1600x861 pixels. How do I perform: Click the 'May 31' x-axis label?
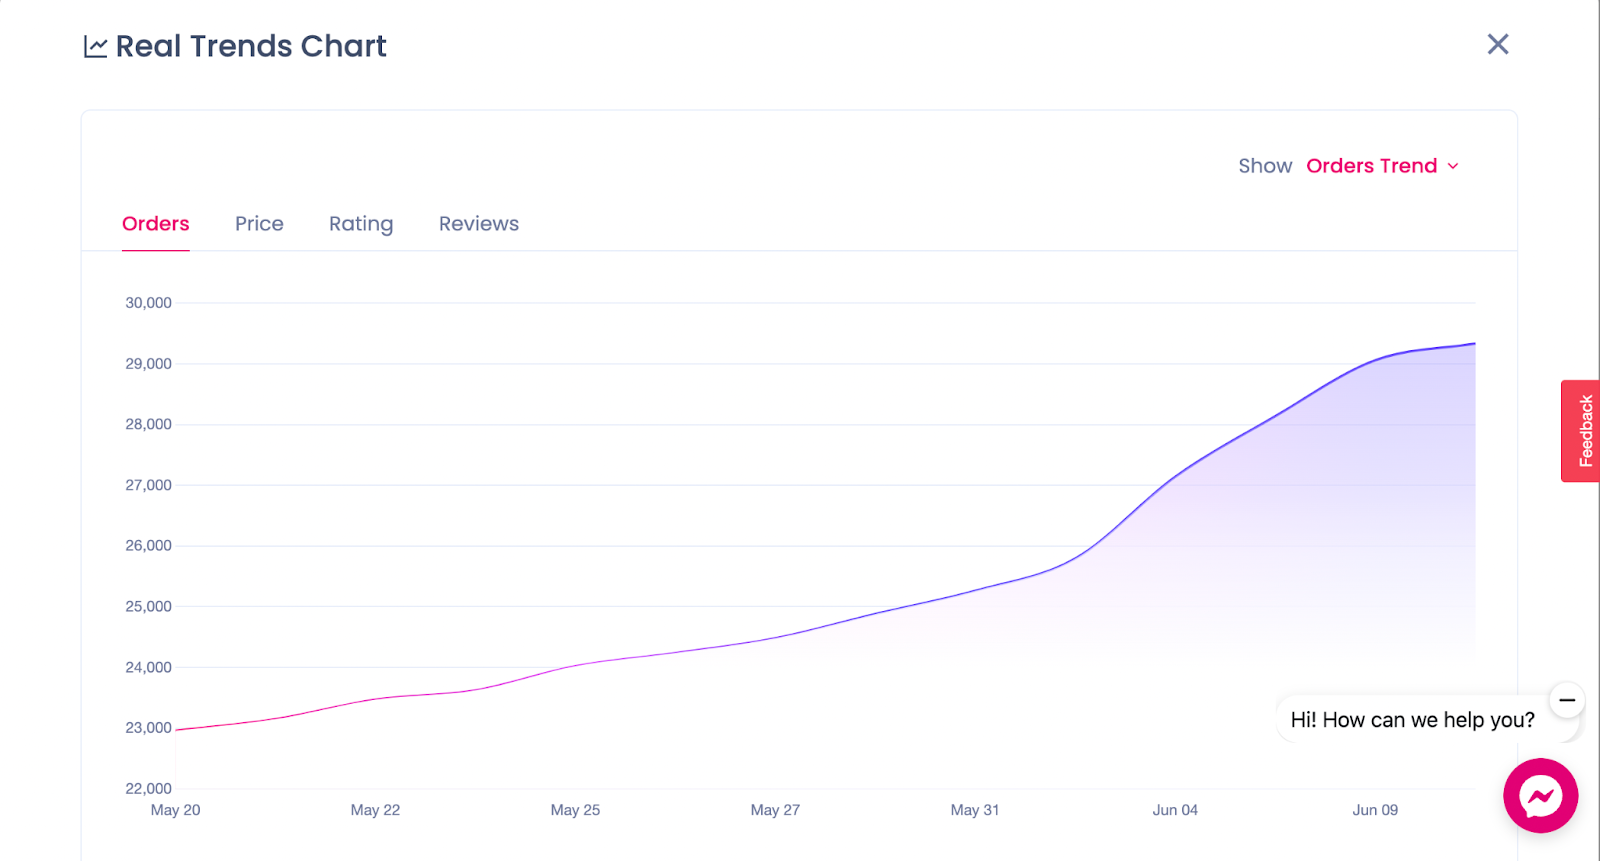[x=975, y=810]
